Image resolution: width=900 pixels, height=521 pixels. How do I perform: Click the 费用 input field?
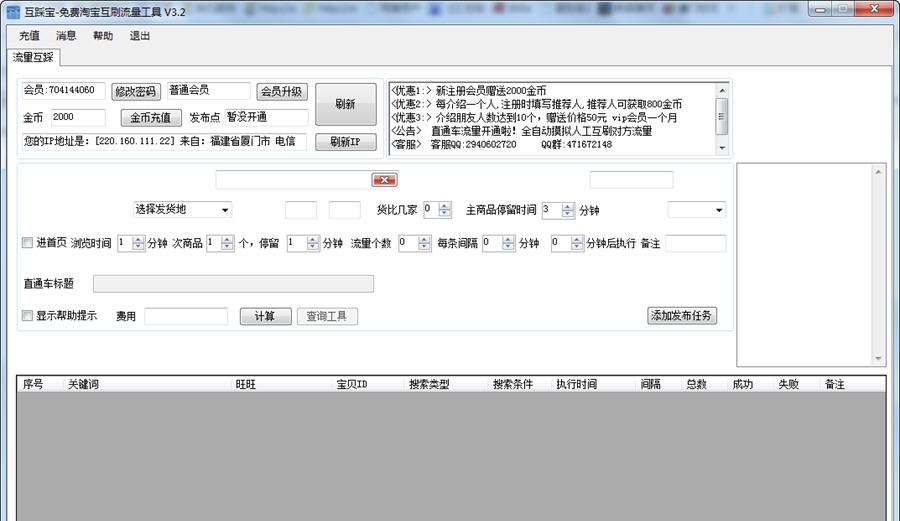(186, 316)
